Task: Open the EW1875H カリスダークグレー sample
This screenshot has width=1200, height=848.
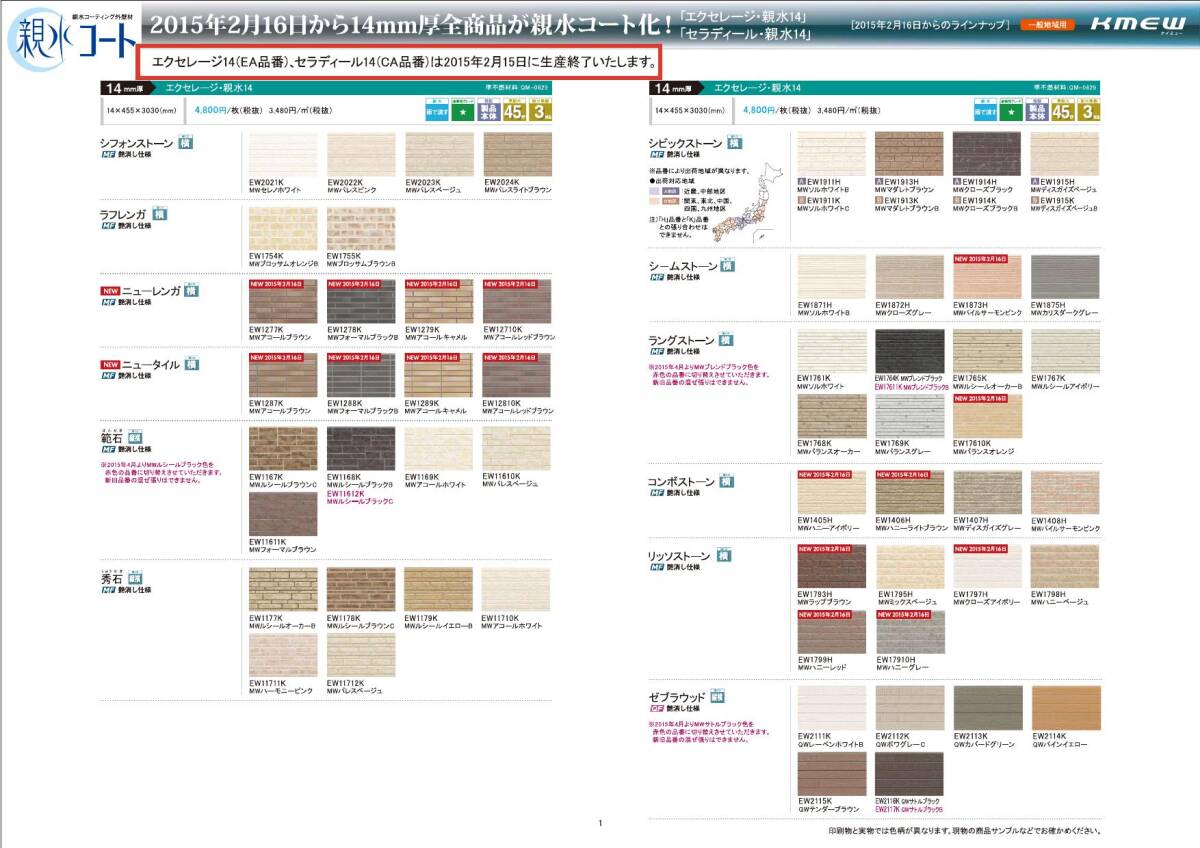Action: coord(1066,277)
